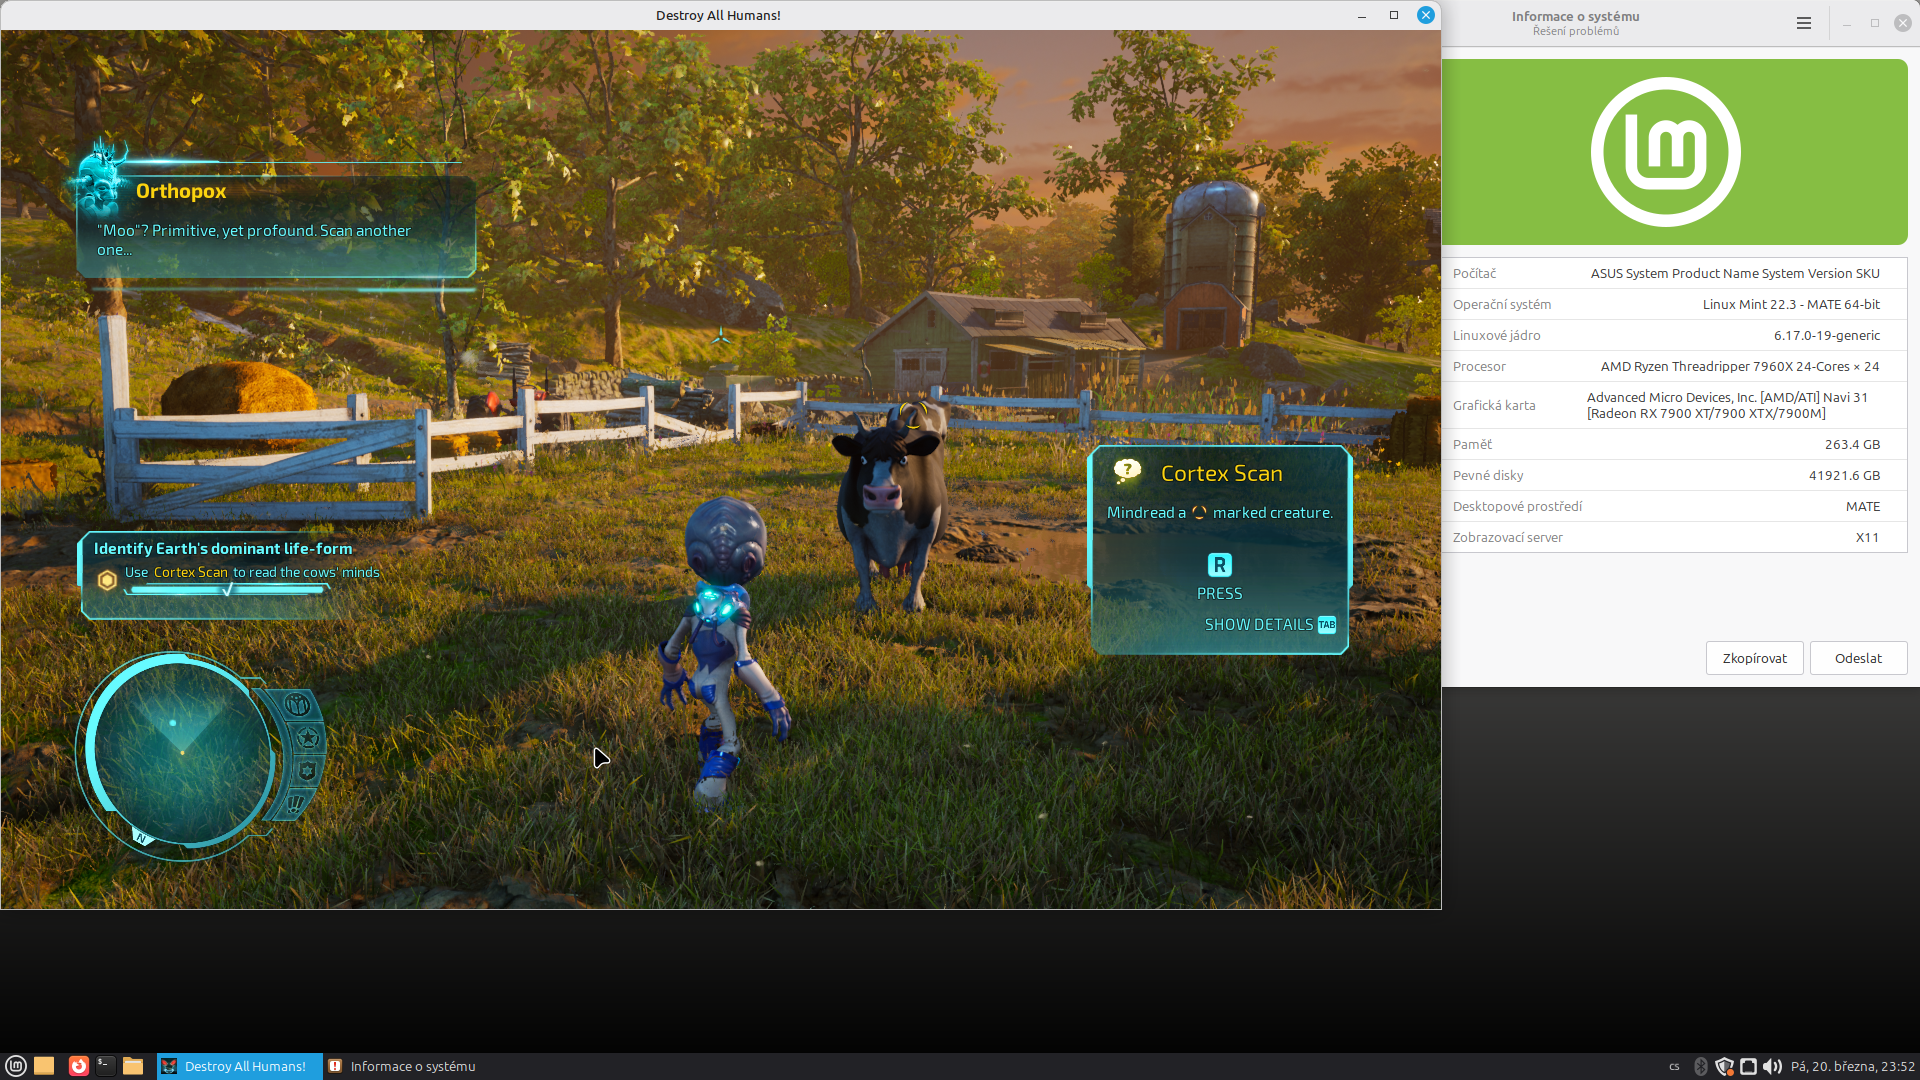Click the Bluetooth tray icon
The image size is (1920, 1080).
click(1700, 1066)
